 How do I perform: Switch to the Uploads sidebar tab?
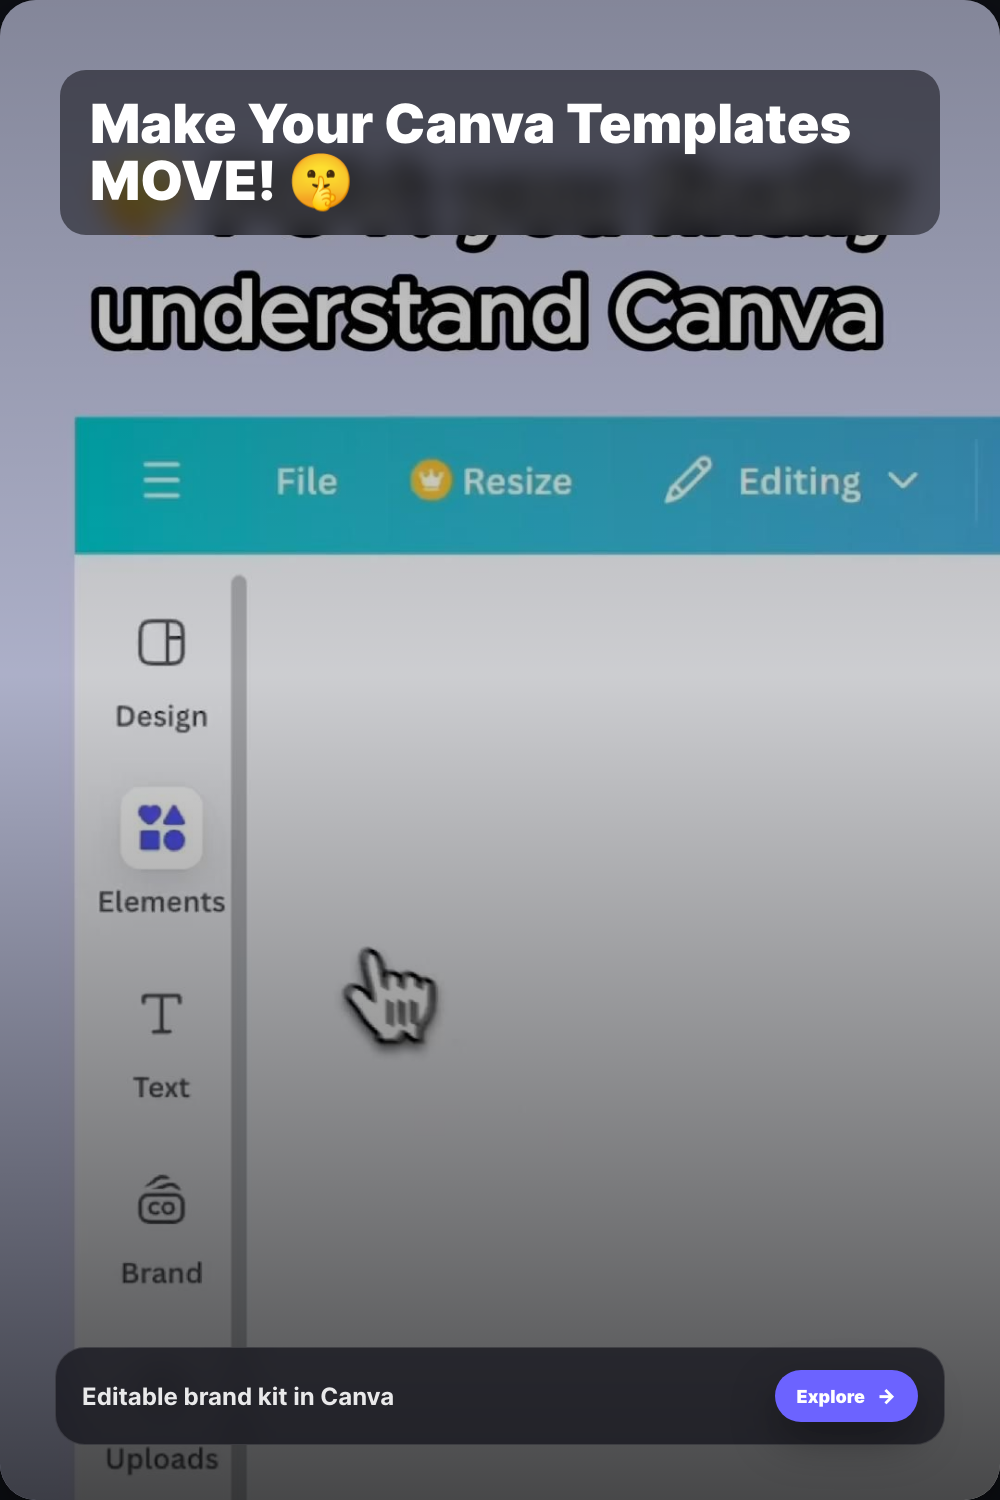161,1460
